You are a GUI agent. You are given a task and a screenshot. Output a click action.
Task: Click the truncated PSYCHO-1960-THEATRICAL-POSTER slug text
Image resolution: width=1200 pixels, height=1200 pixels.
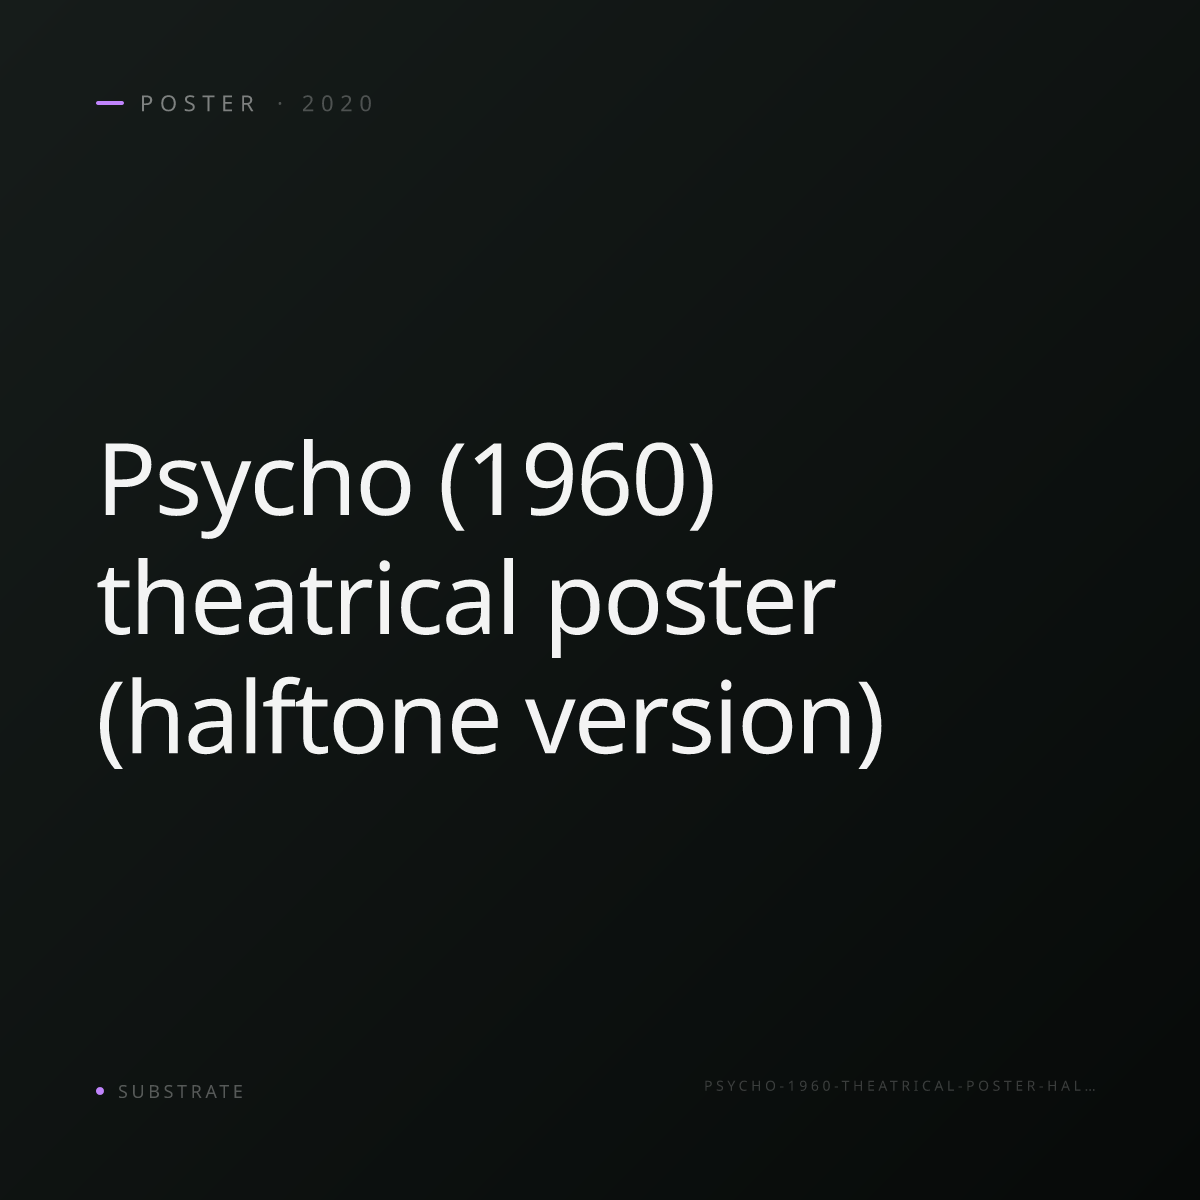click(x=900, y=1086)
